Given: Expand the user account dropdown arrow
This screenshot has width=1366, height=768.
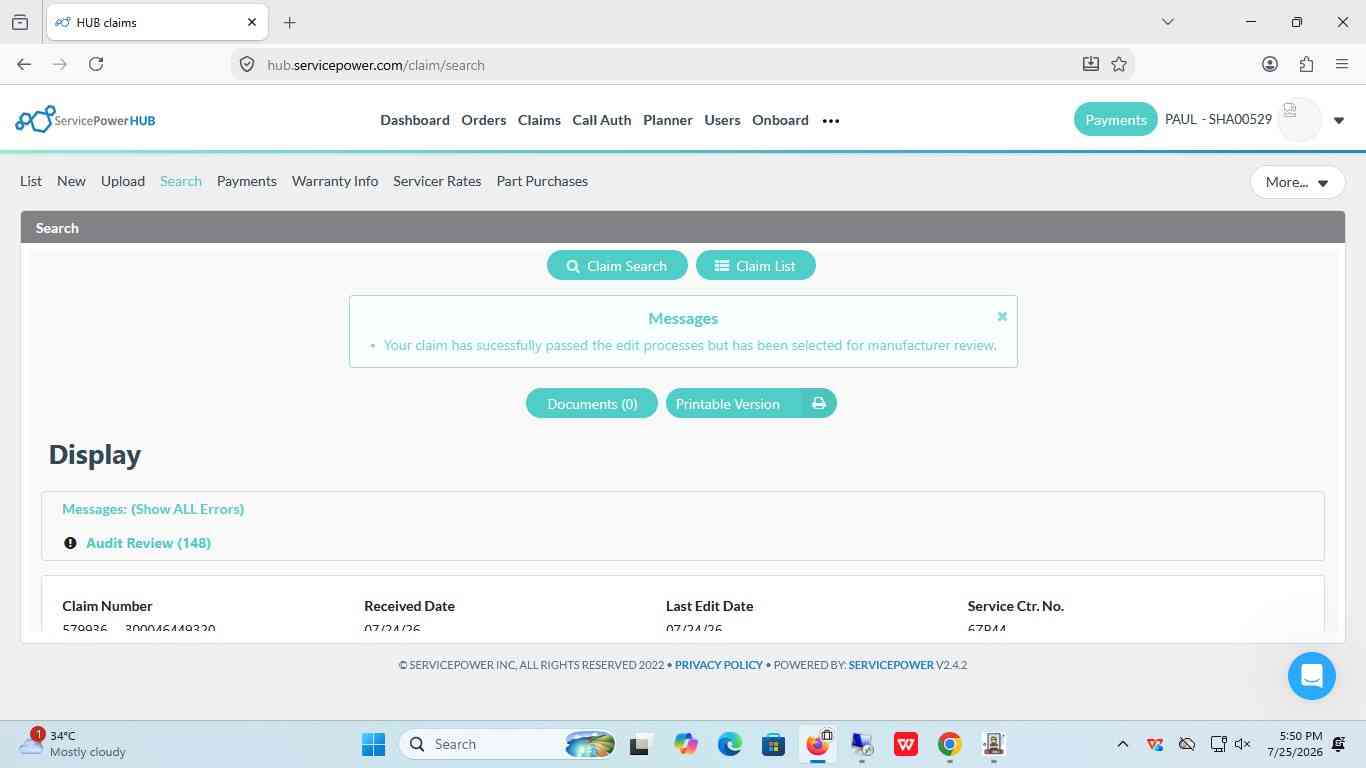Looking at the screenshot, I should pyautogui.click(x=1339, y=121).
